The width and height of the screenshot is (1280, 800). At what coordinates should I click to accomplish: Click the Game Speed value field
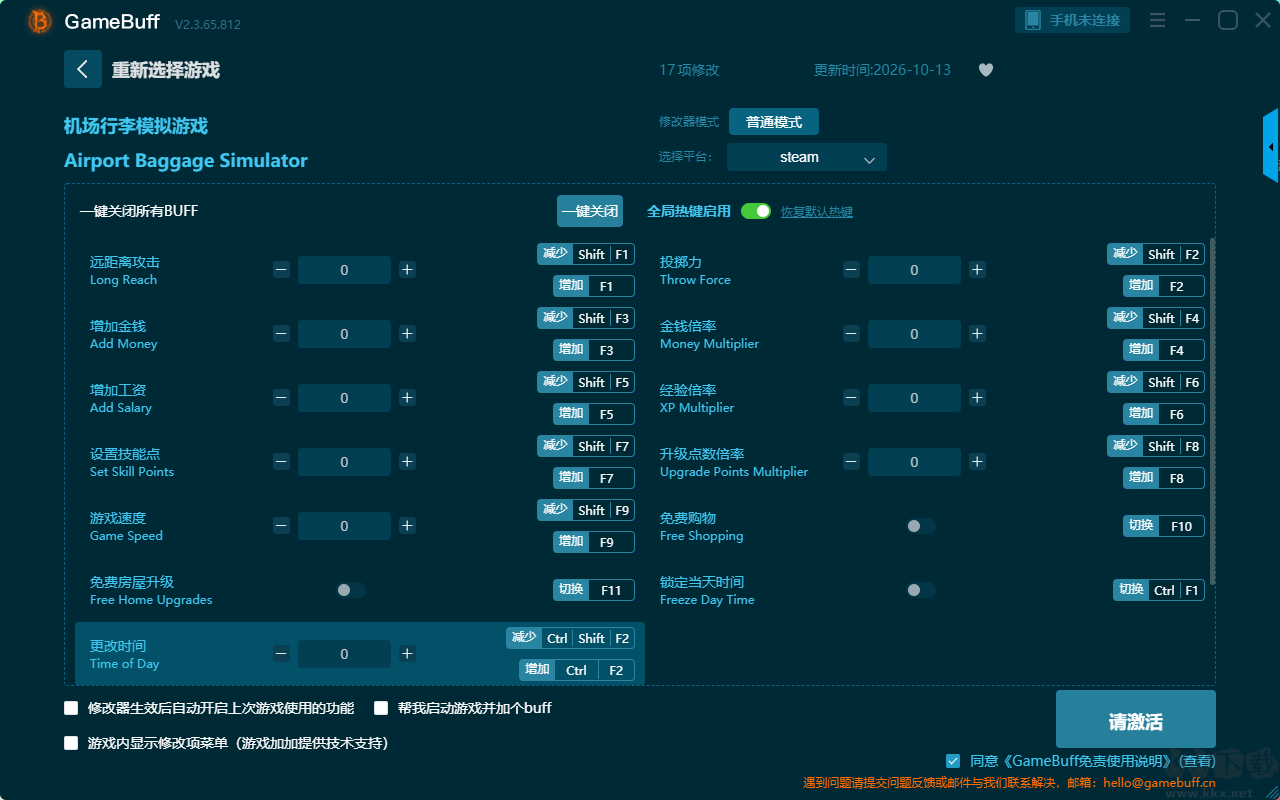344,526
